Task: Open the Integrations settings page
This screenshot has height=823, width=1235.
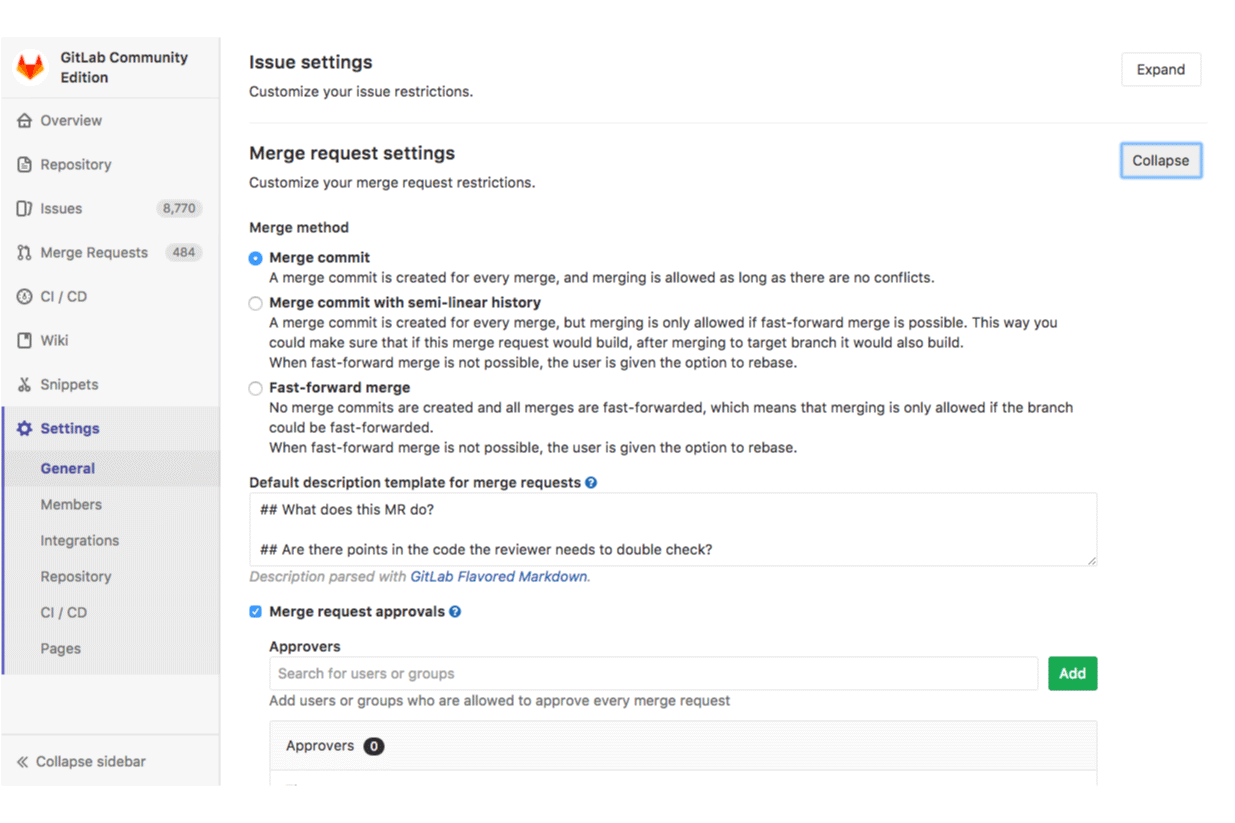Action: 80,540
